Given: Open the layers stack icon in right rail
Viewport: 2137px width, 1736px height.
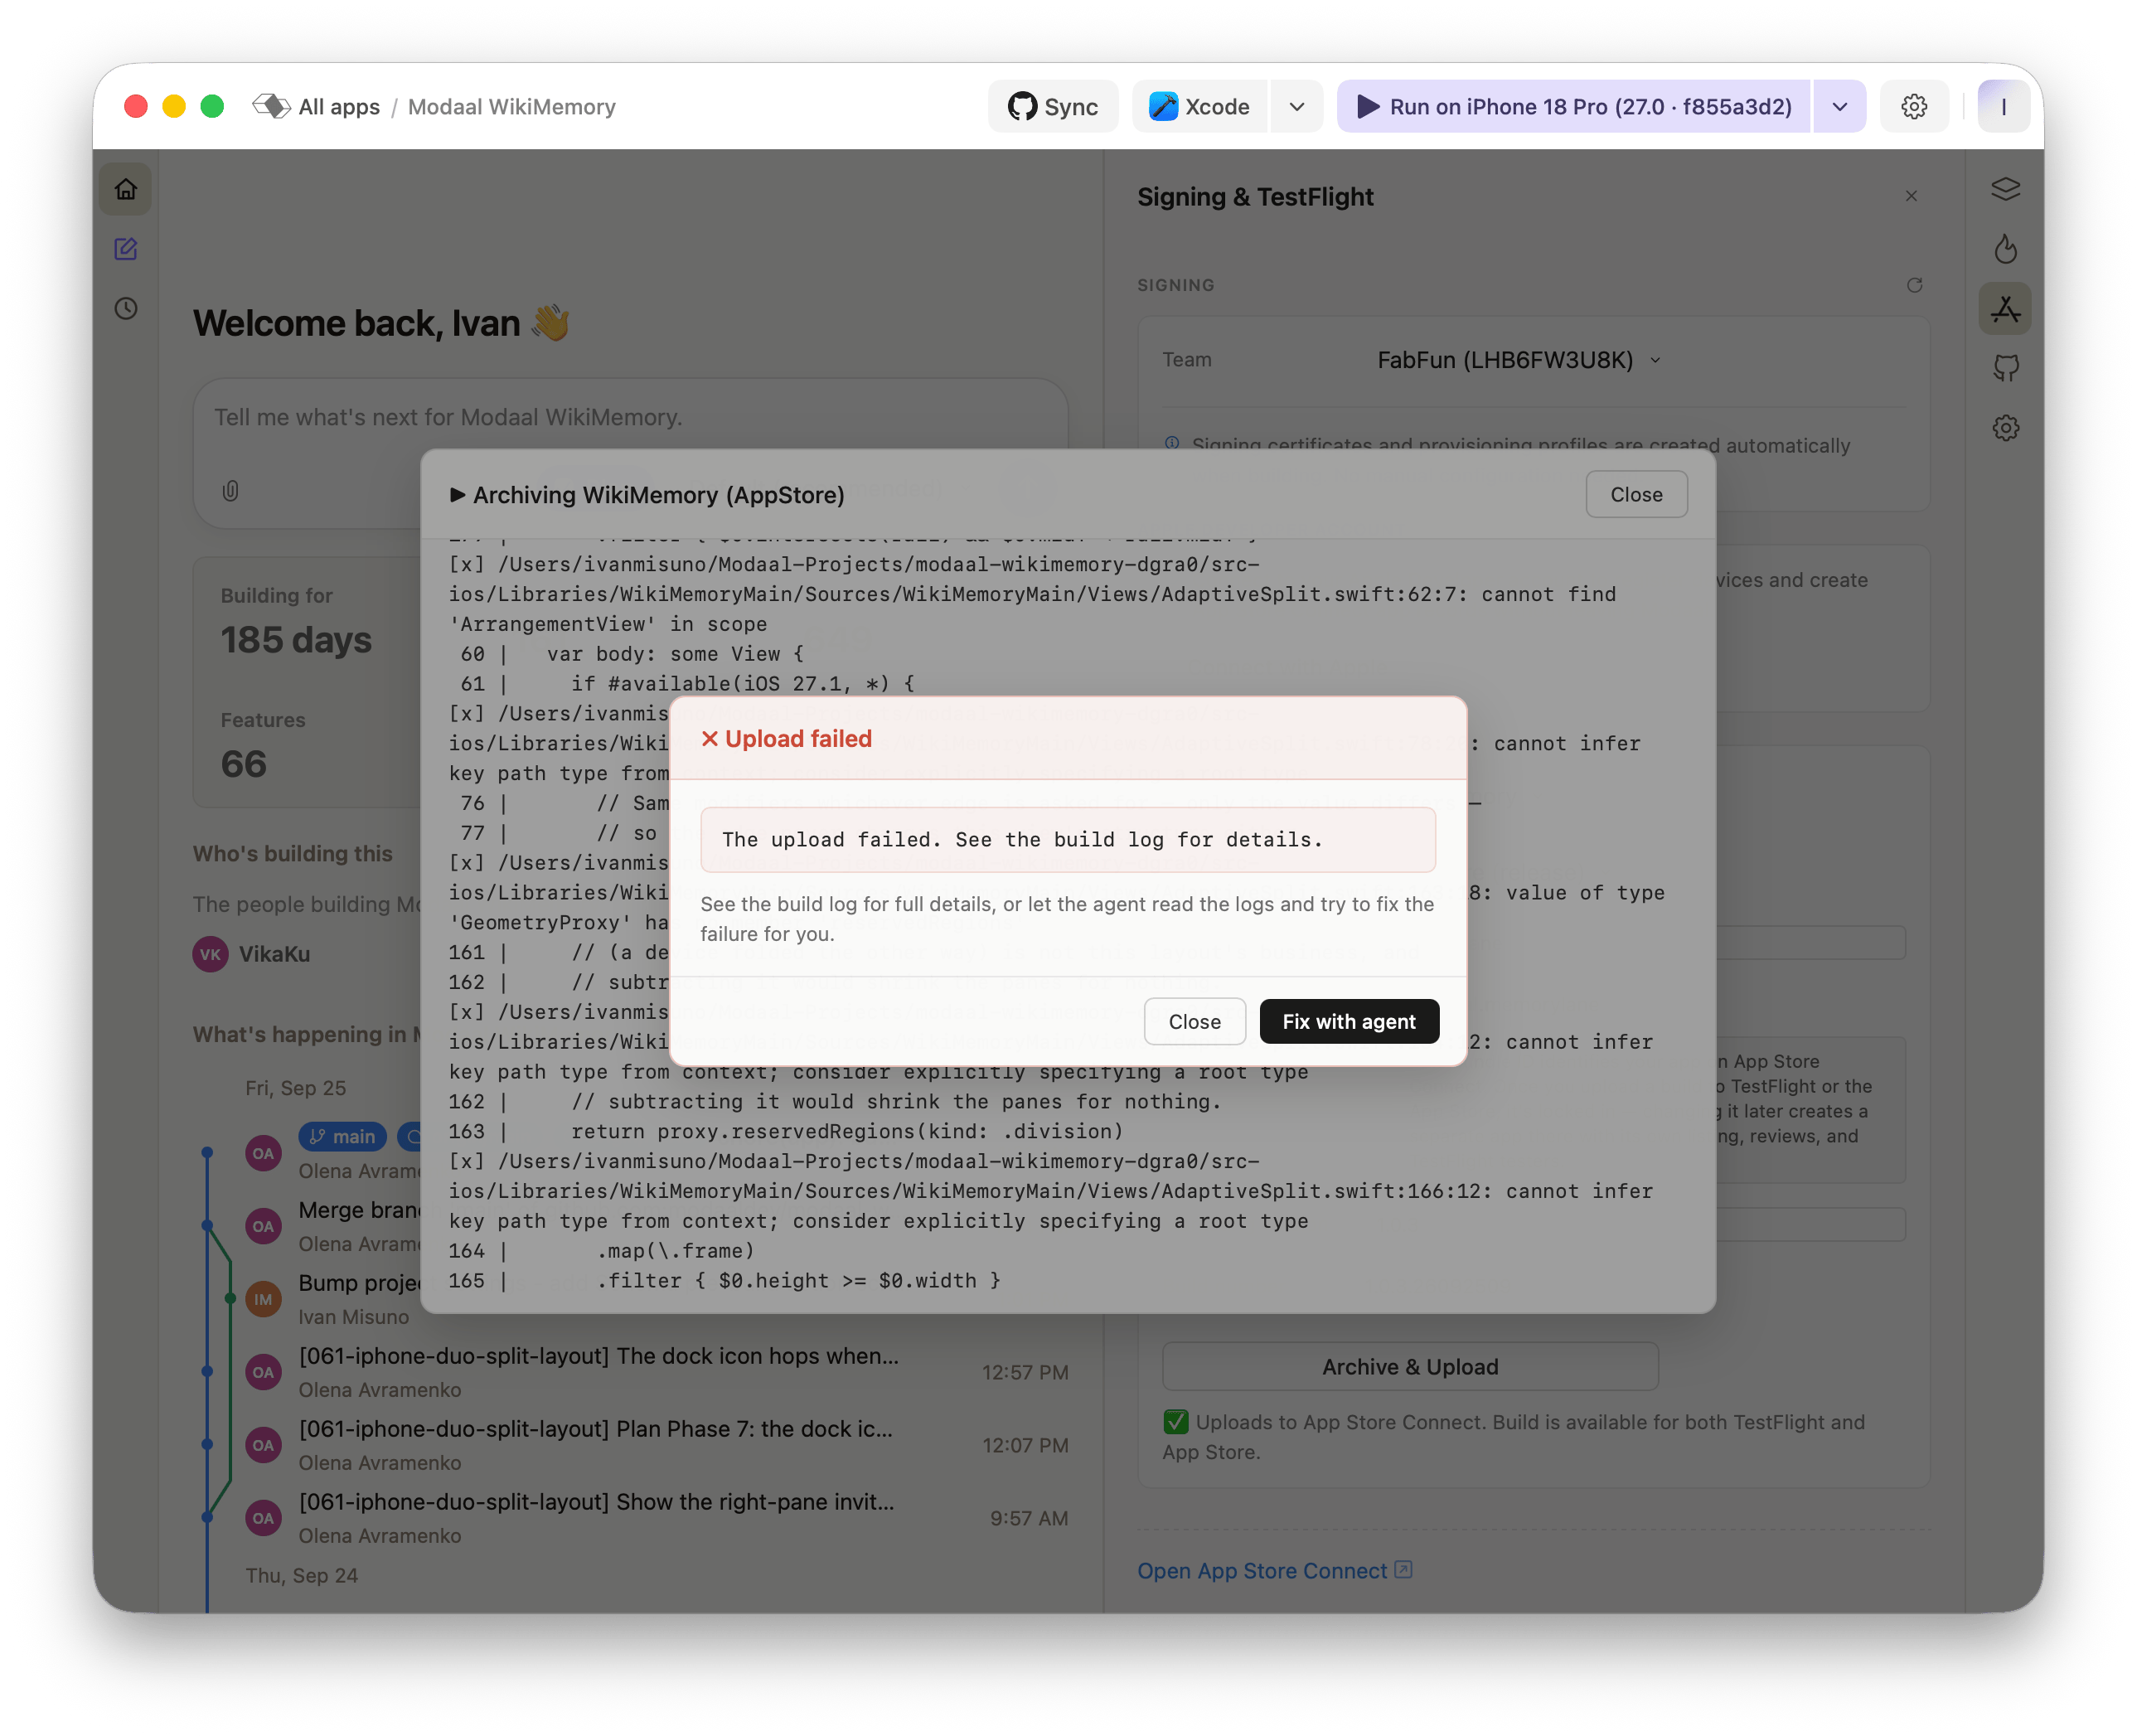Looking at the screenshot, I should point(2005,189).
